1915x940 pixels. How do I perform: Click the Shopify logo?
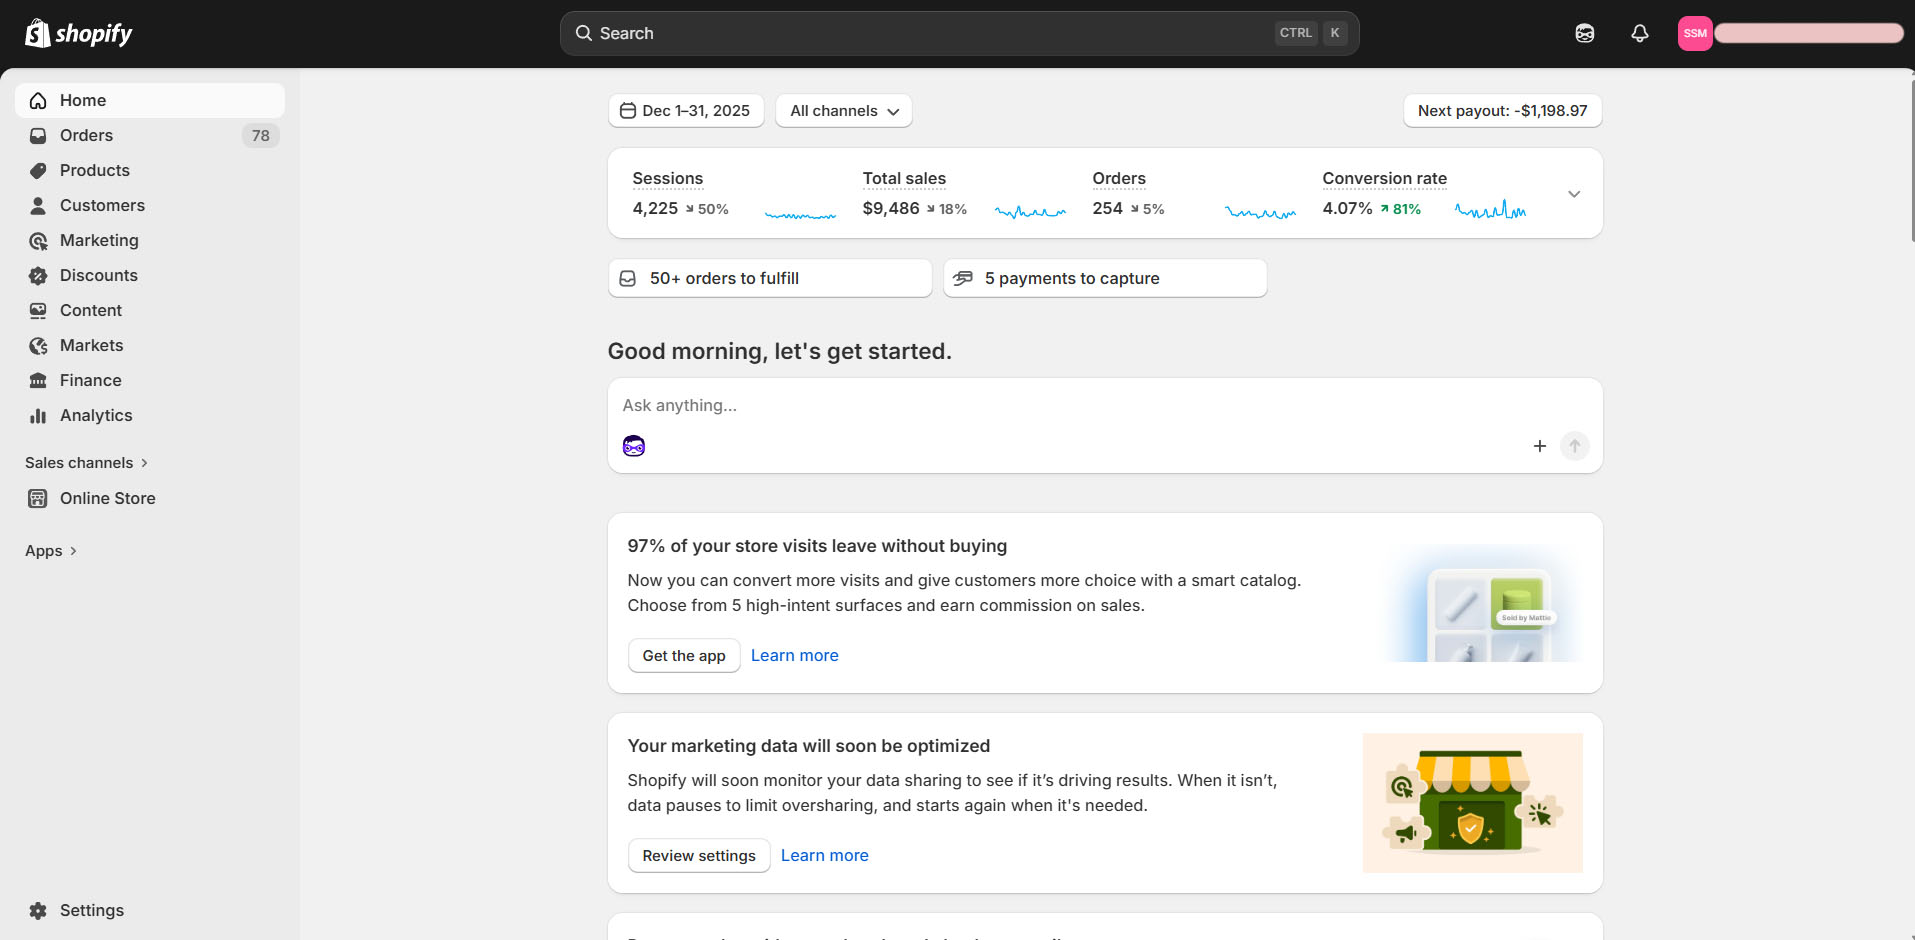click(x=79, y=33)
